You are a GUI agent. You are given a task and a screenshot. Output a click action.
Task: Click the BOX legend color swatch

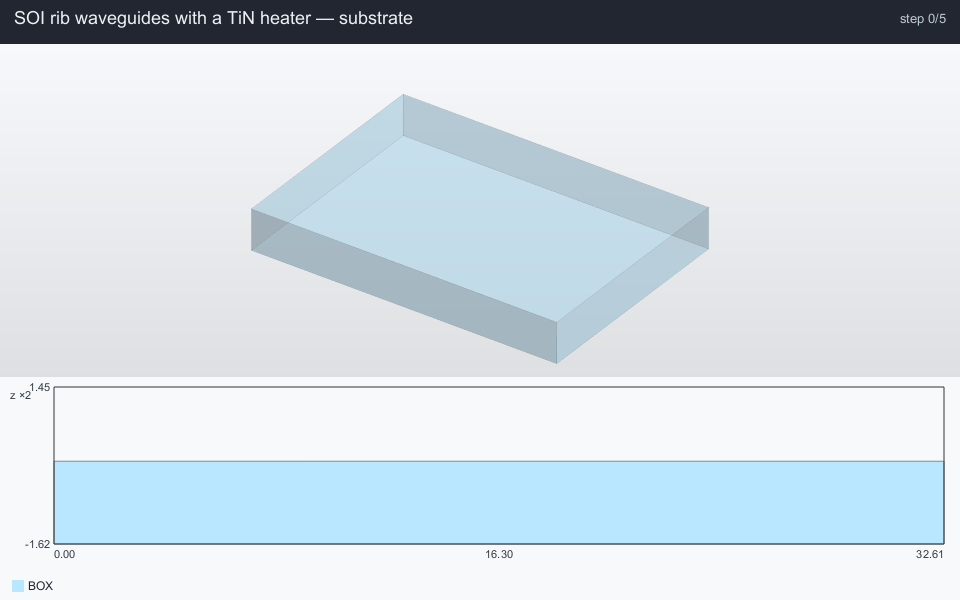click(x=18, y=586)
